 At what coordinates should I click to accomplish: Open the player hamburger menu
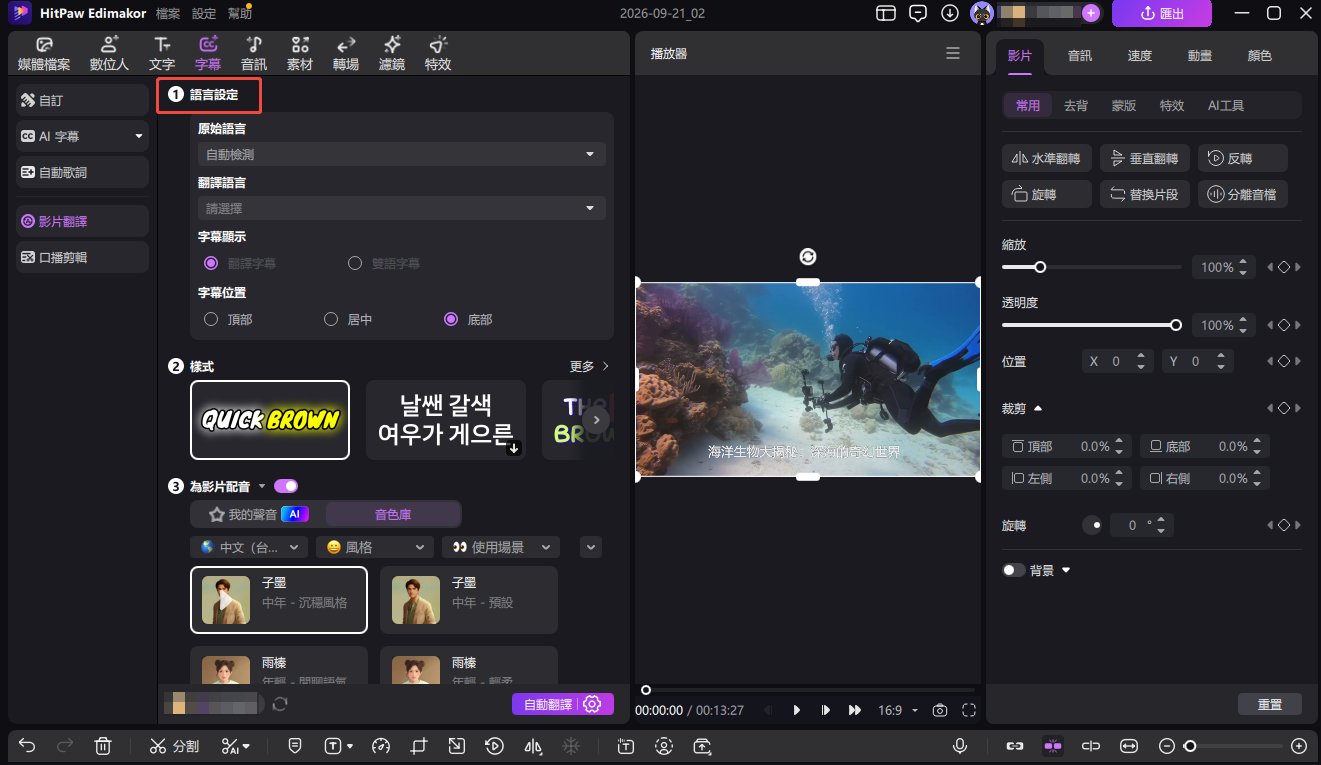(953, 54)
